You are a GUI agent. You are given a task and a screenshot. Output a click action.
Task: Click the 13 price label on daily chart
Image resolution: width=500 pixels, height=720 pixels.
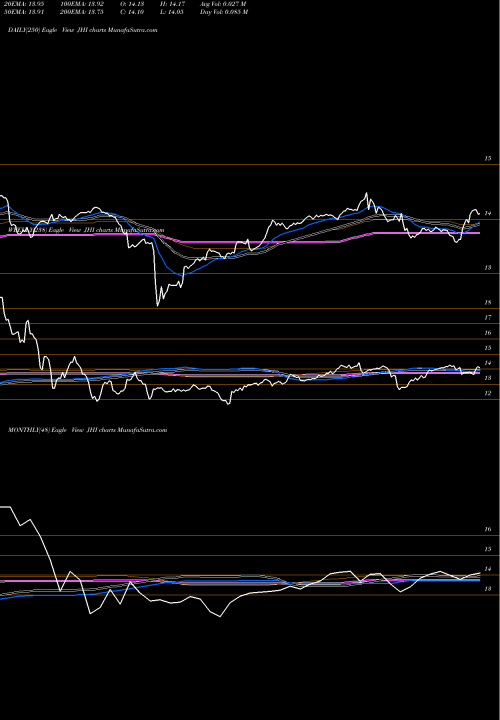pos(488,268)
